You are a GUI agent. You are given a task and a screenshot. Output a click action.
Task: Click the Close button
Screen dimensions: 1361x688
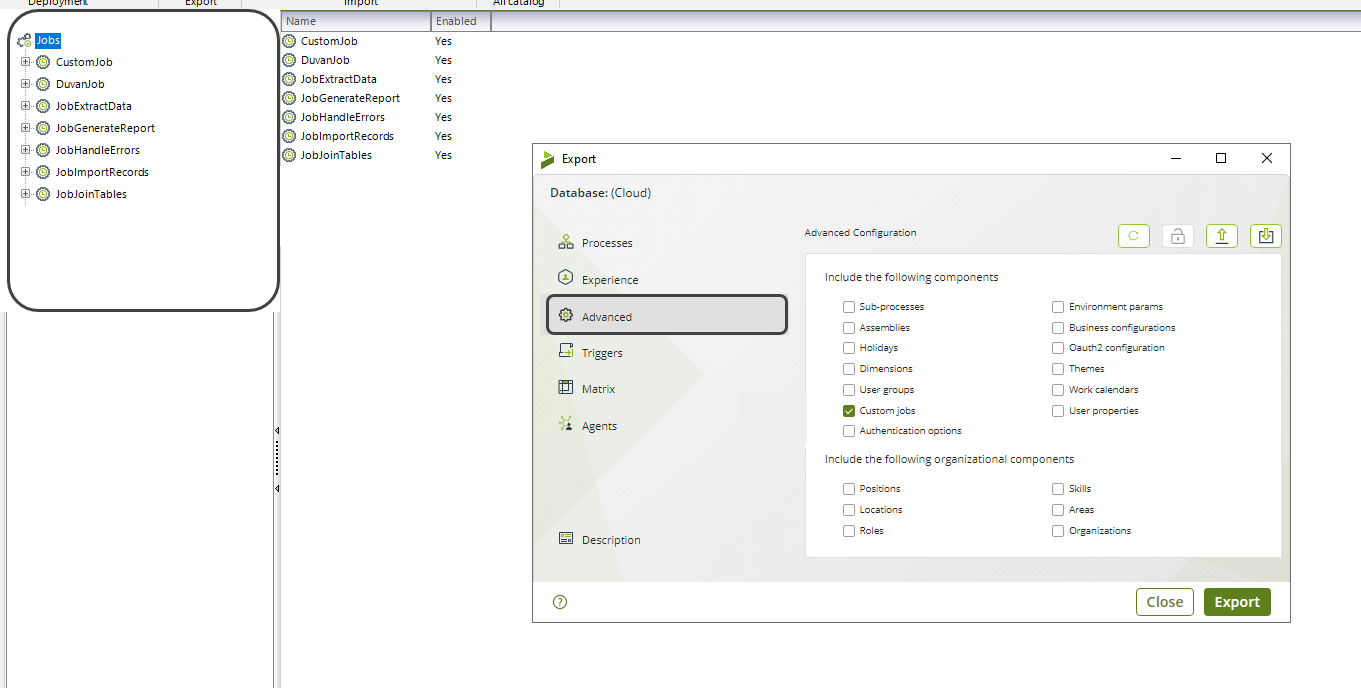coord(1164,602)
